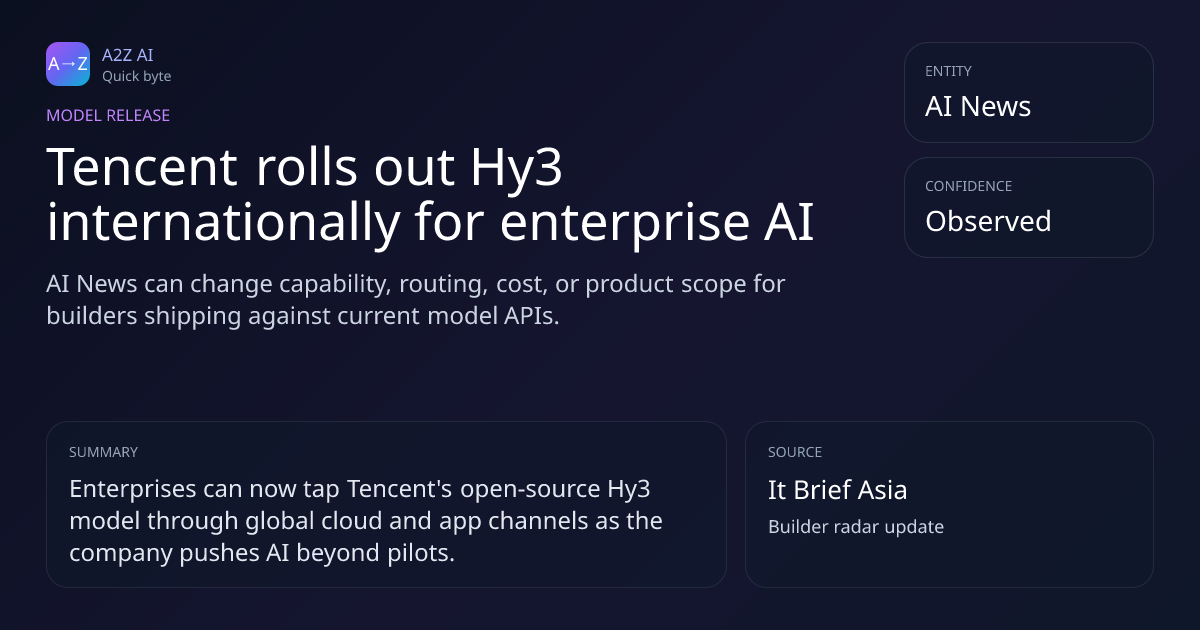
Task: Select the AI News description paragraph
Action: 416,299
